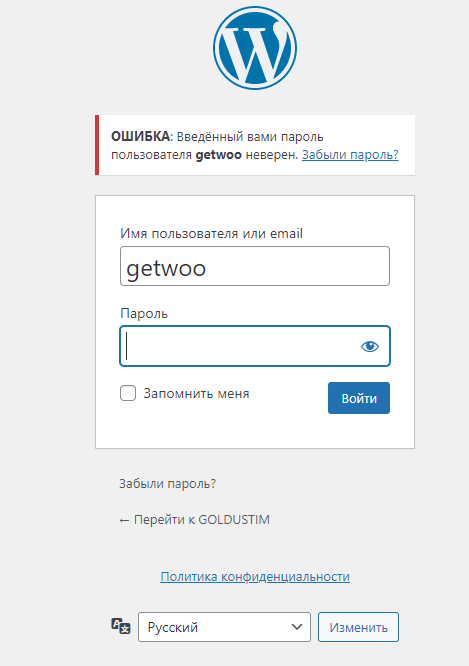Click the Пароль field label
469x666 pixels.
click(x=144, y=313)
